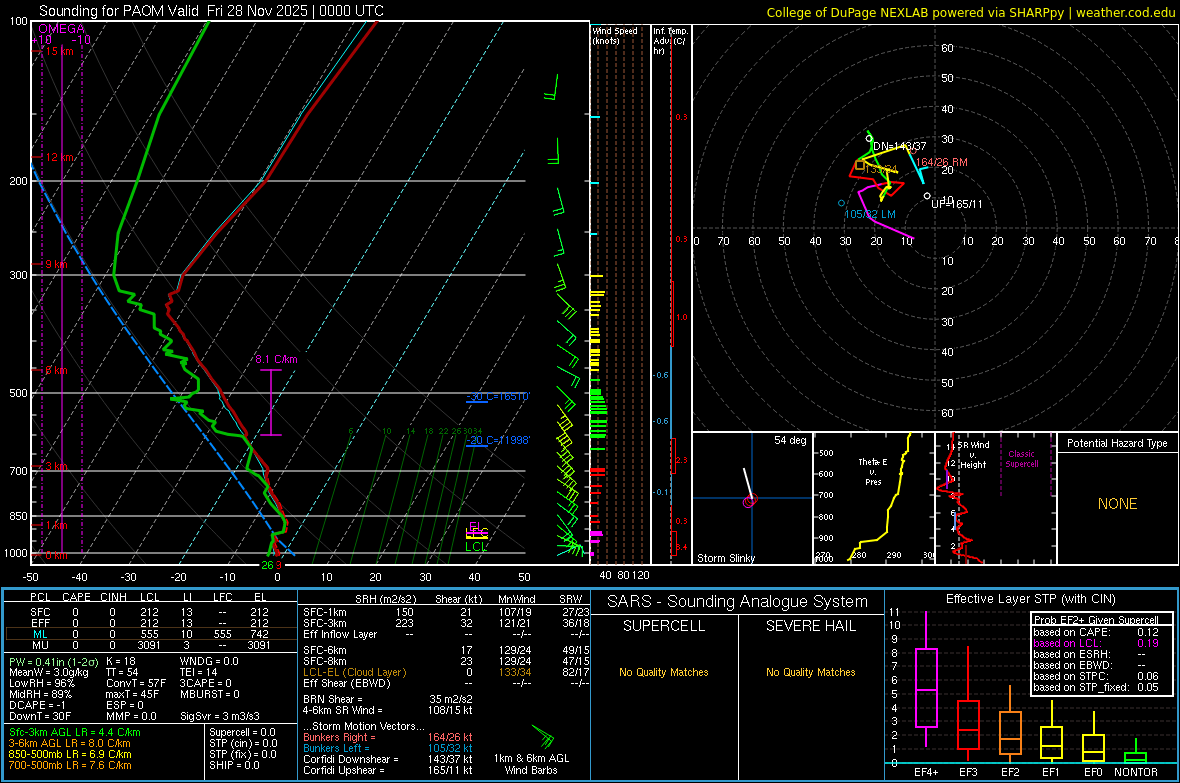Click the SUPERCELL column header
The image size is (1180, 783).
(x=664, y=626)
